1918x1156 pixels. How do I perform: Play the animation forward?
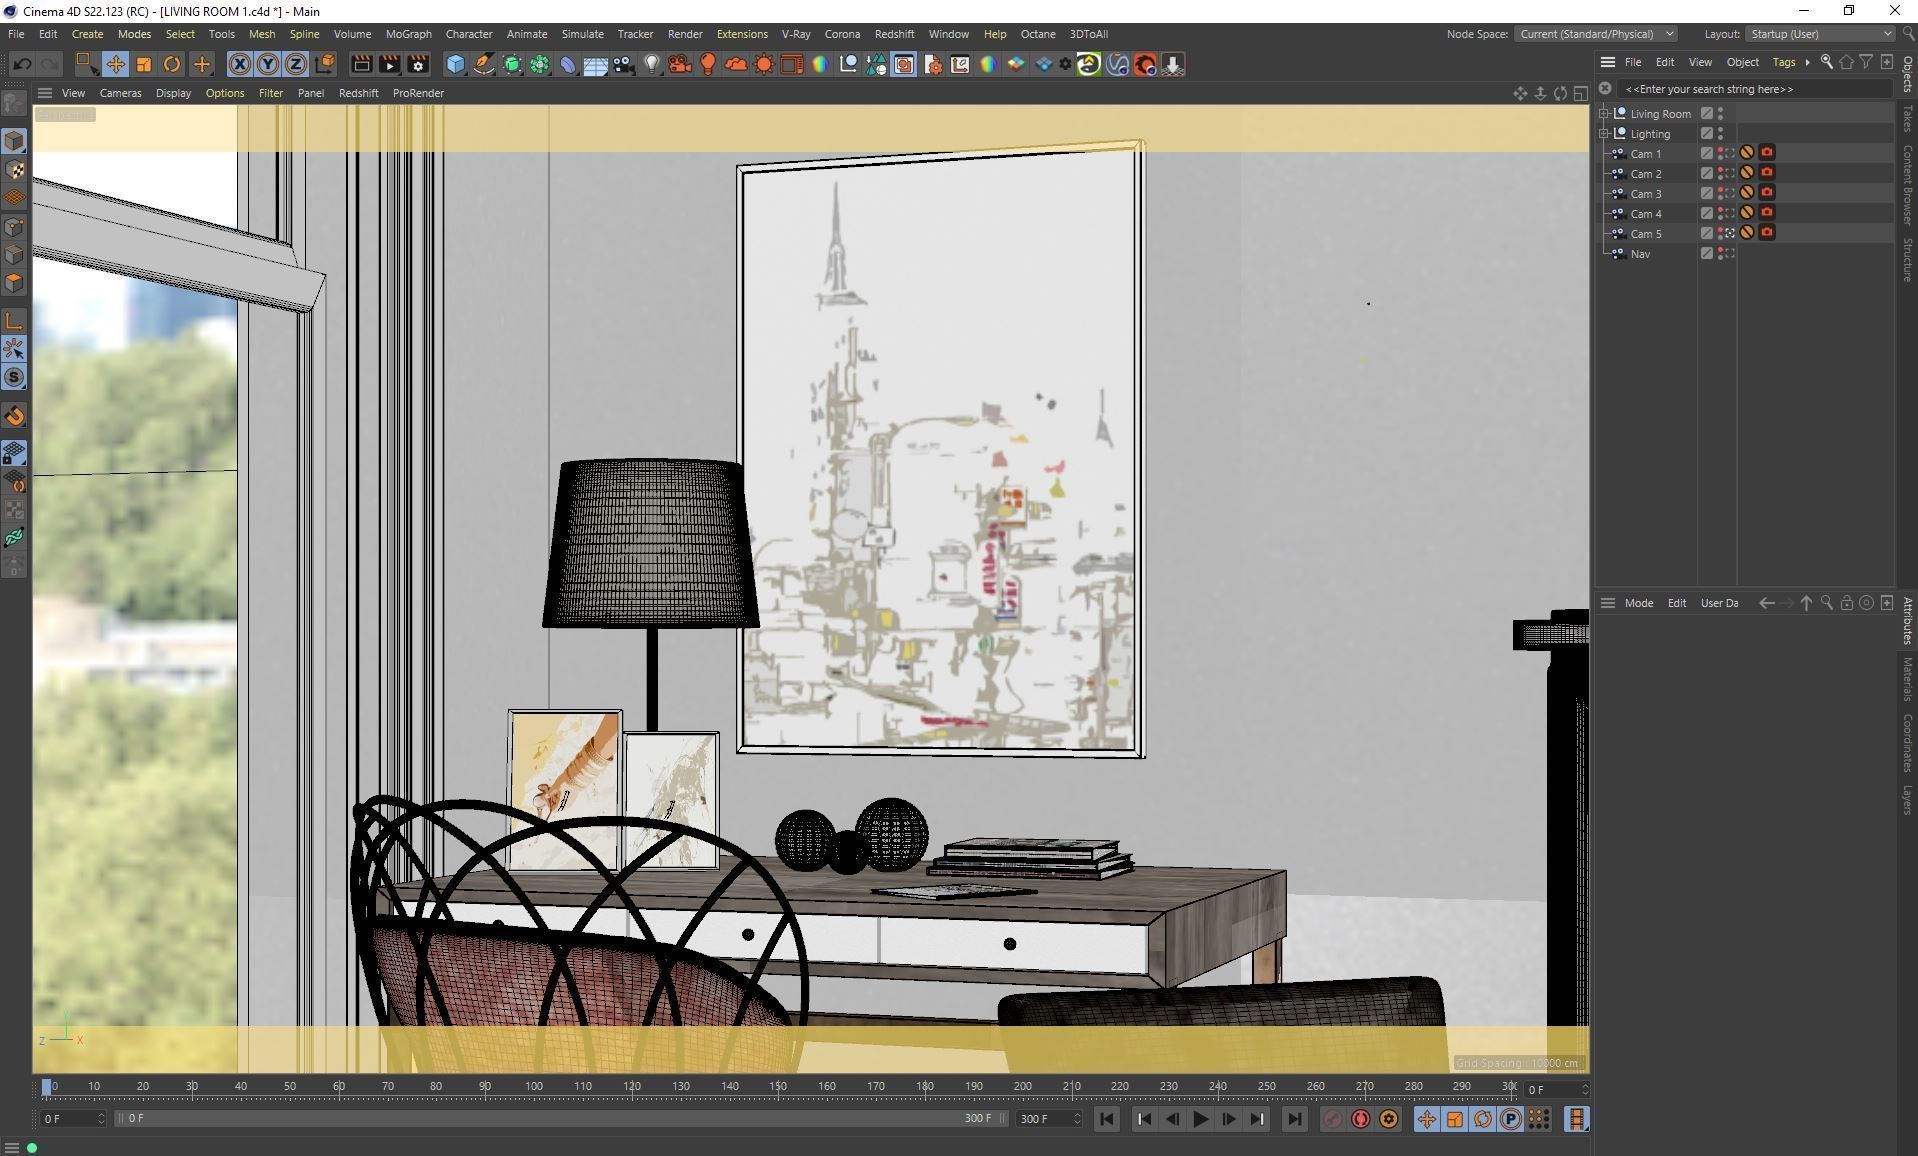[x=1201, y=1119]
